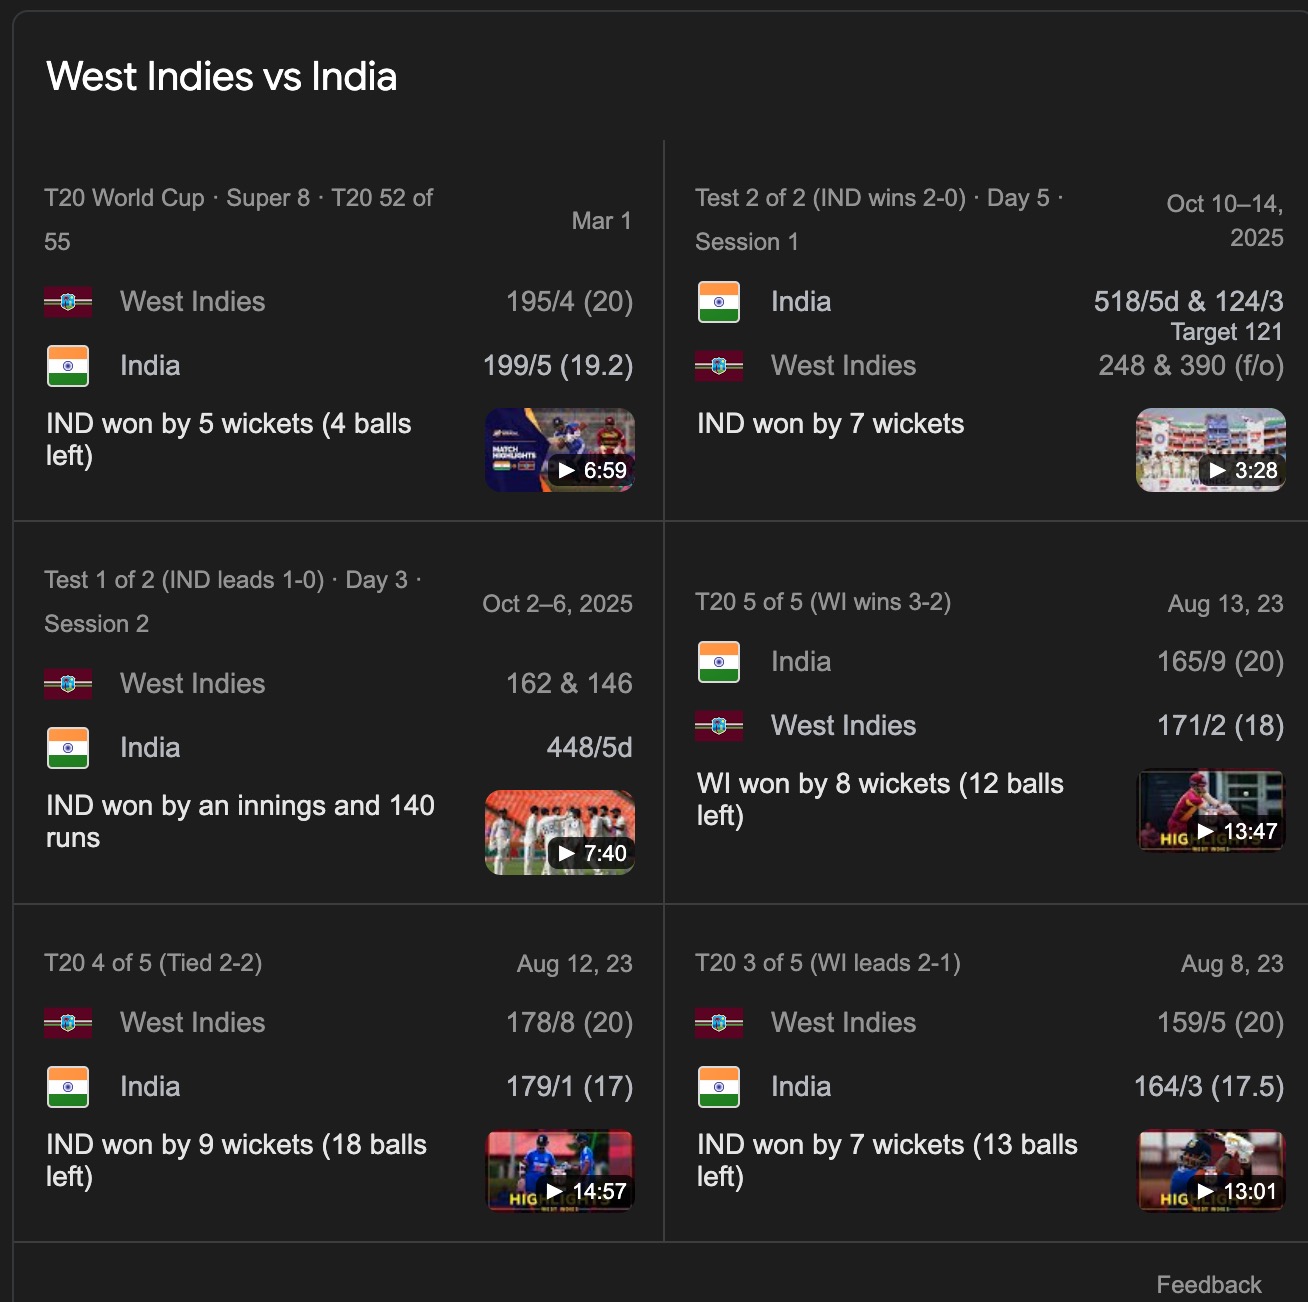The width and height of the screenshot is (1308, 1302).
Task: Click India flag in Aug 12 T20 match
Action: tap(68, 1087)
